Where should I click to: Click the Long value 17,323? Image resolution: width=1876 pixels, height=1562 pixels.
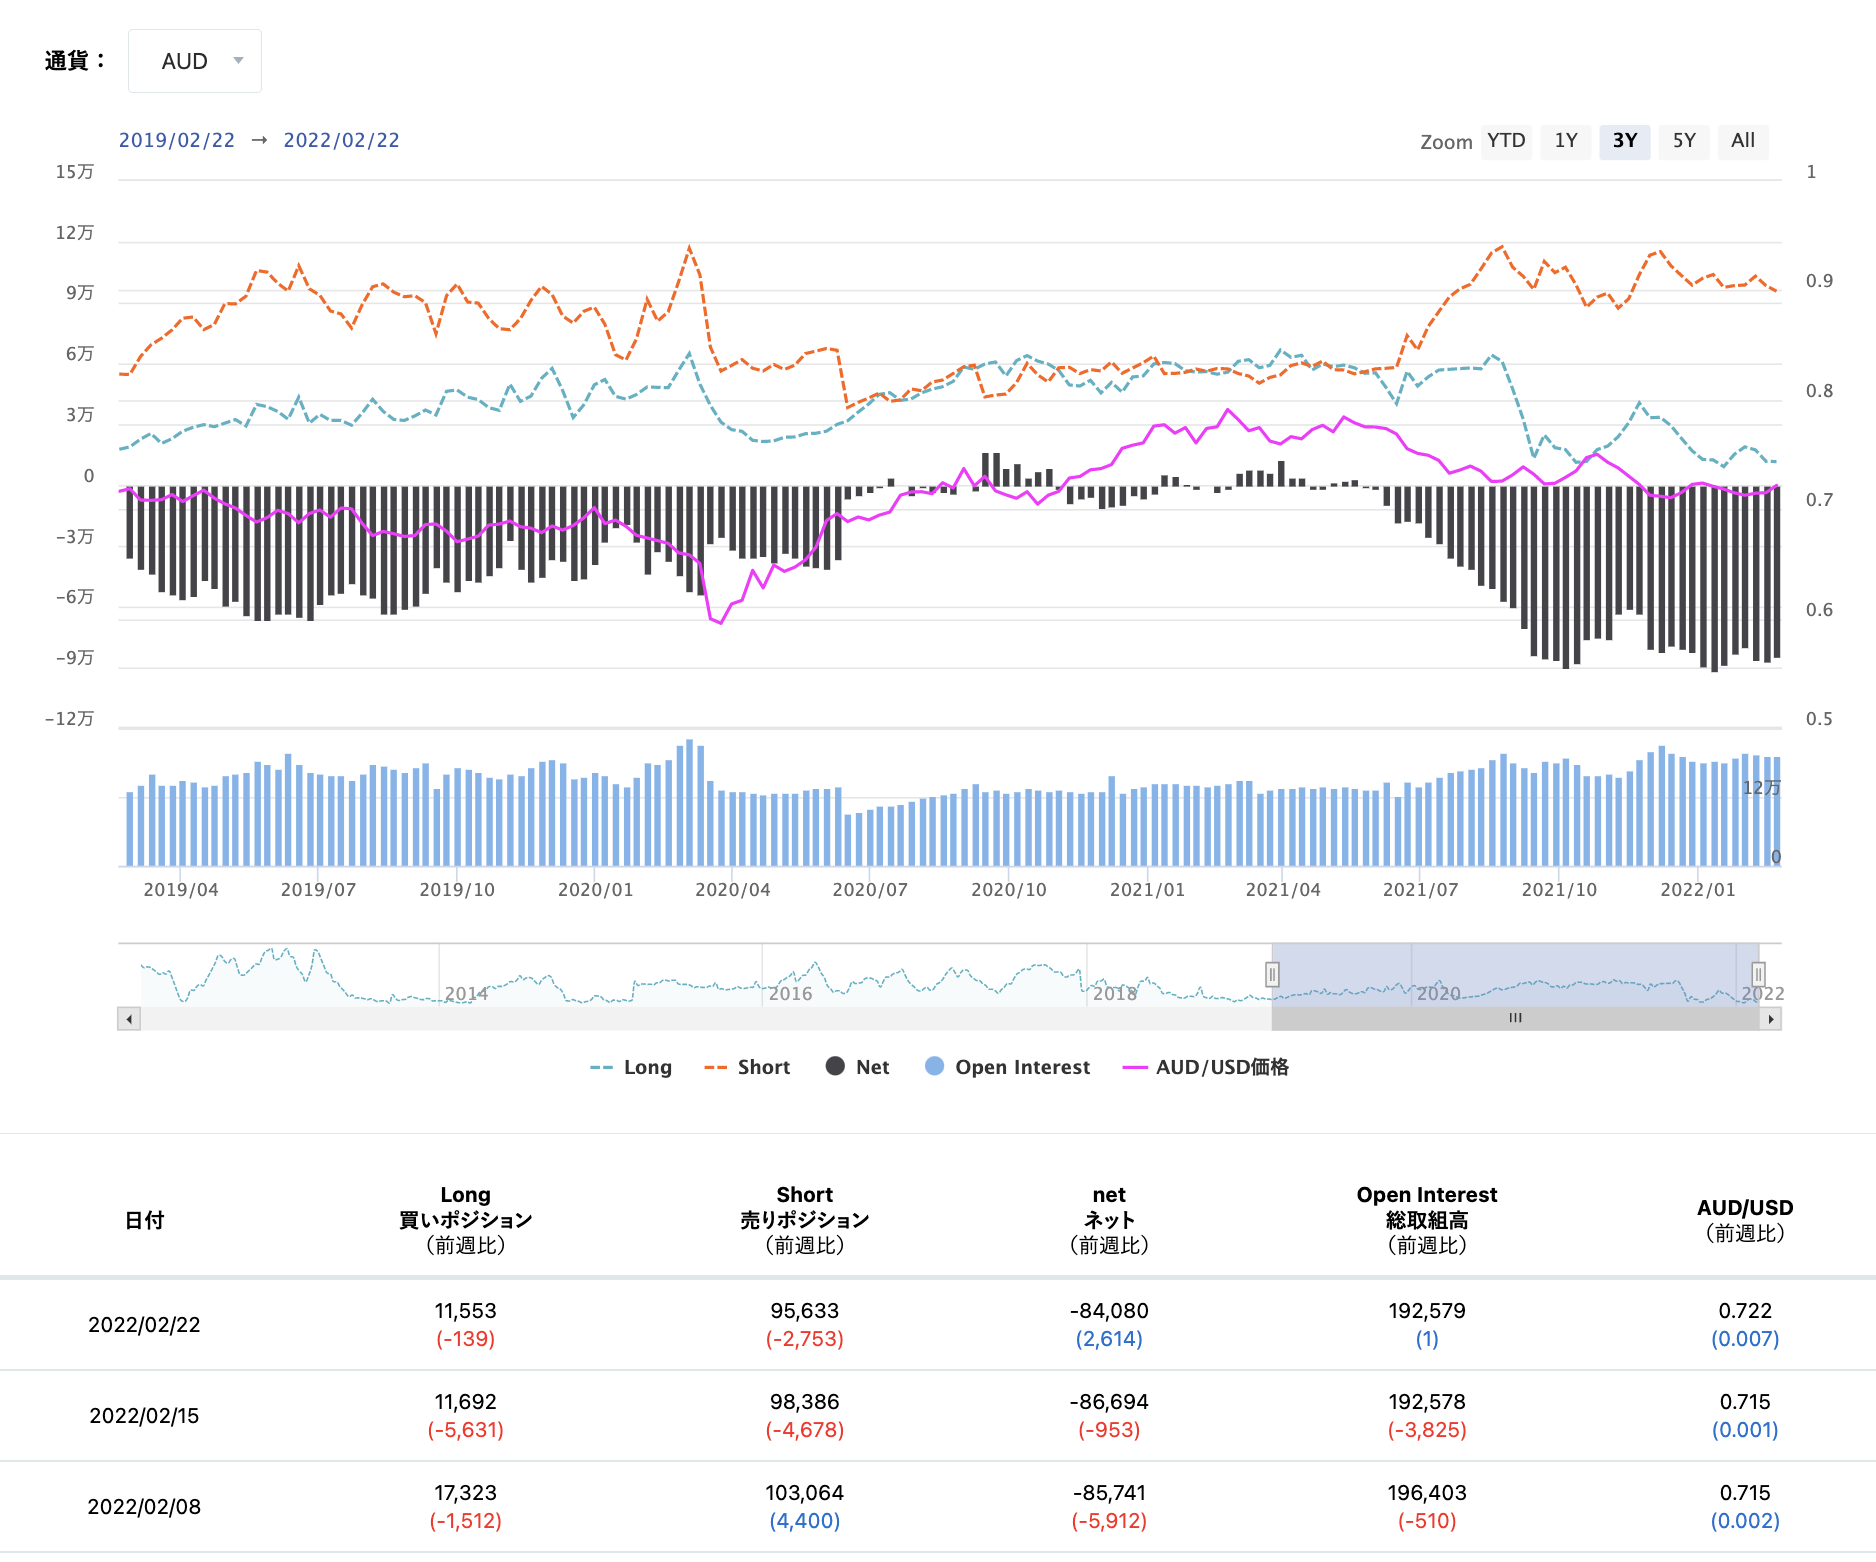coord(466,1493)
